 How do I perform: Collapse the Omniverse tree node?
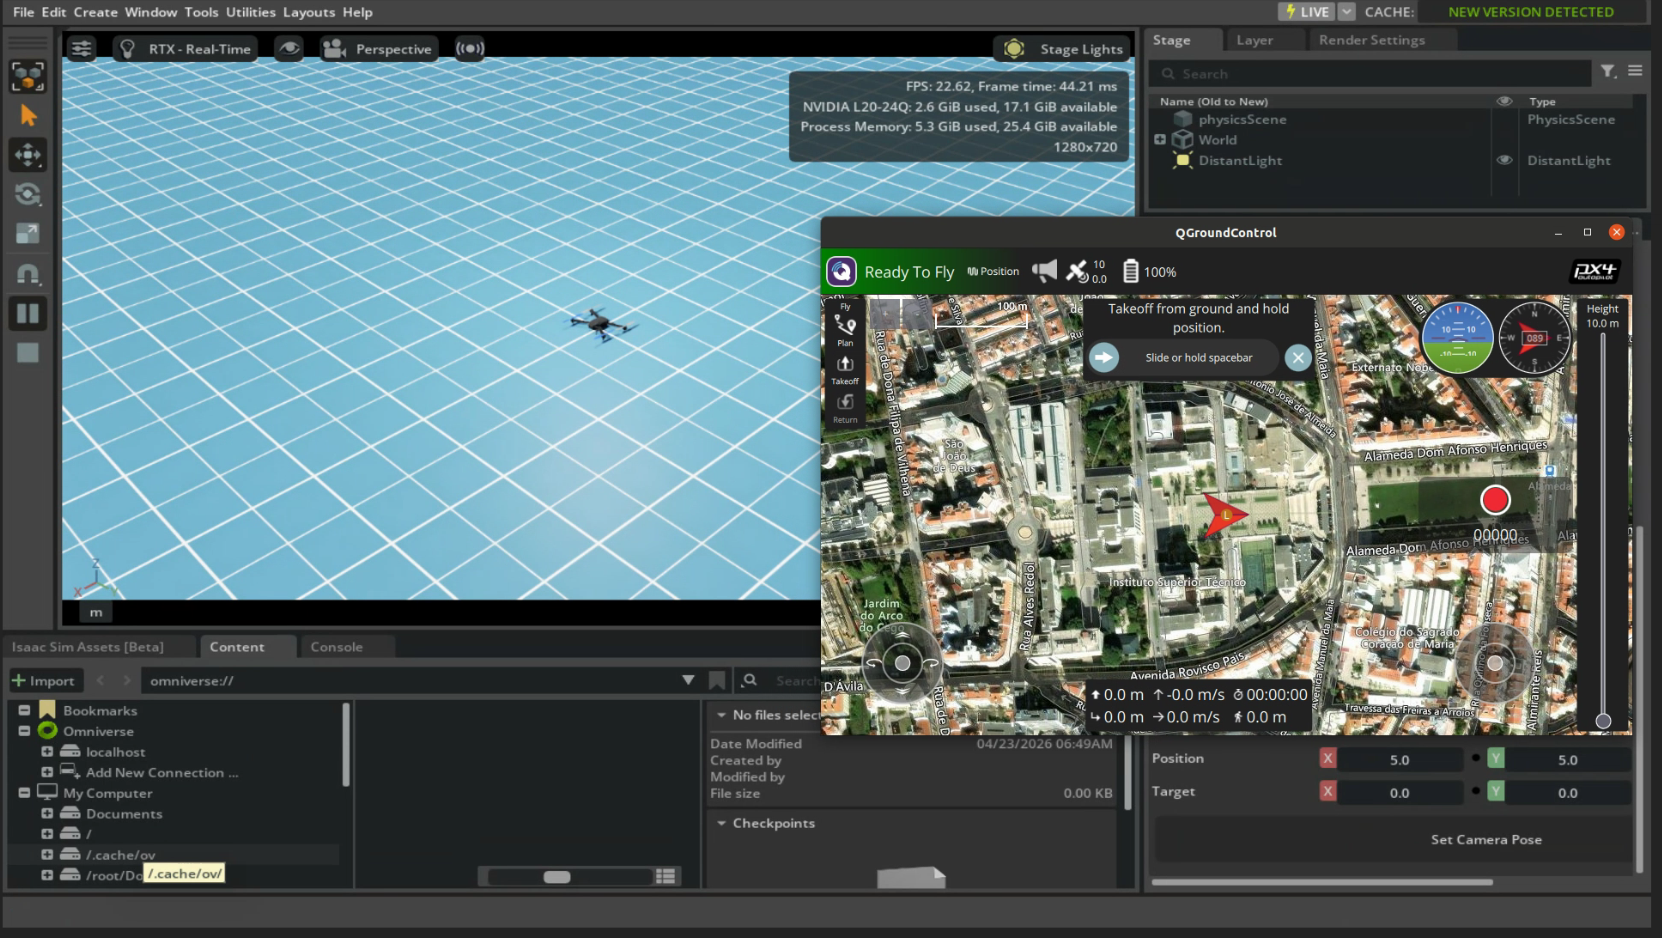pos(24,731)
